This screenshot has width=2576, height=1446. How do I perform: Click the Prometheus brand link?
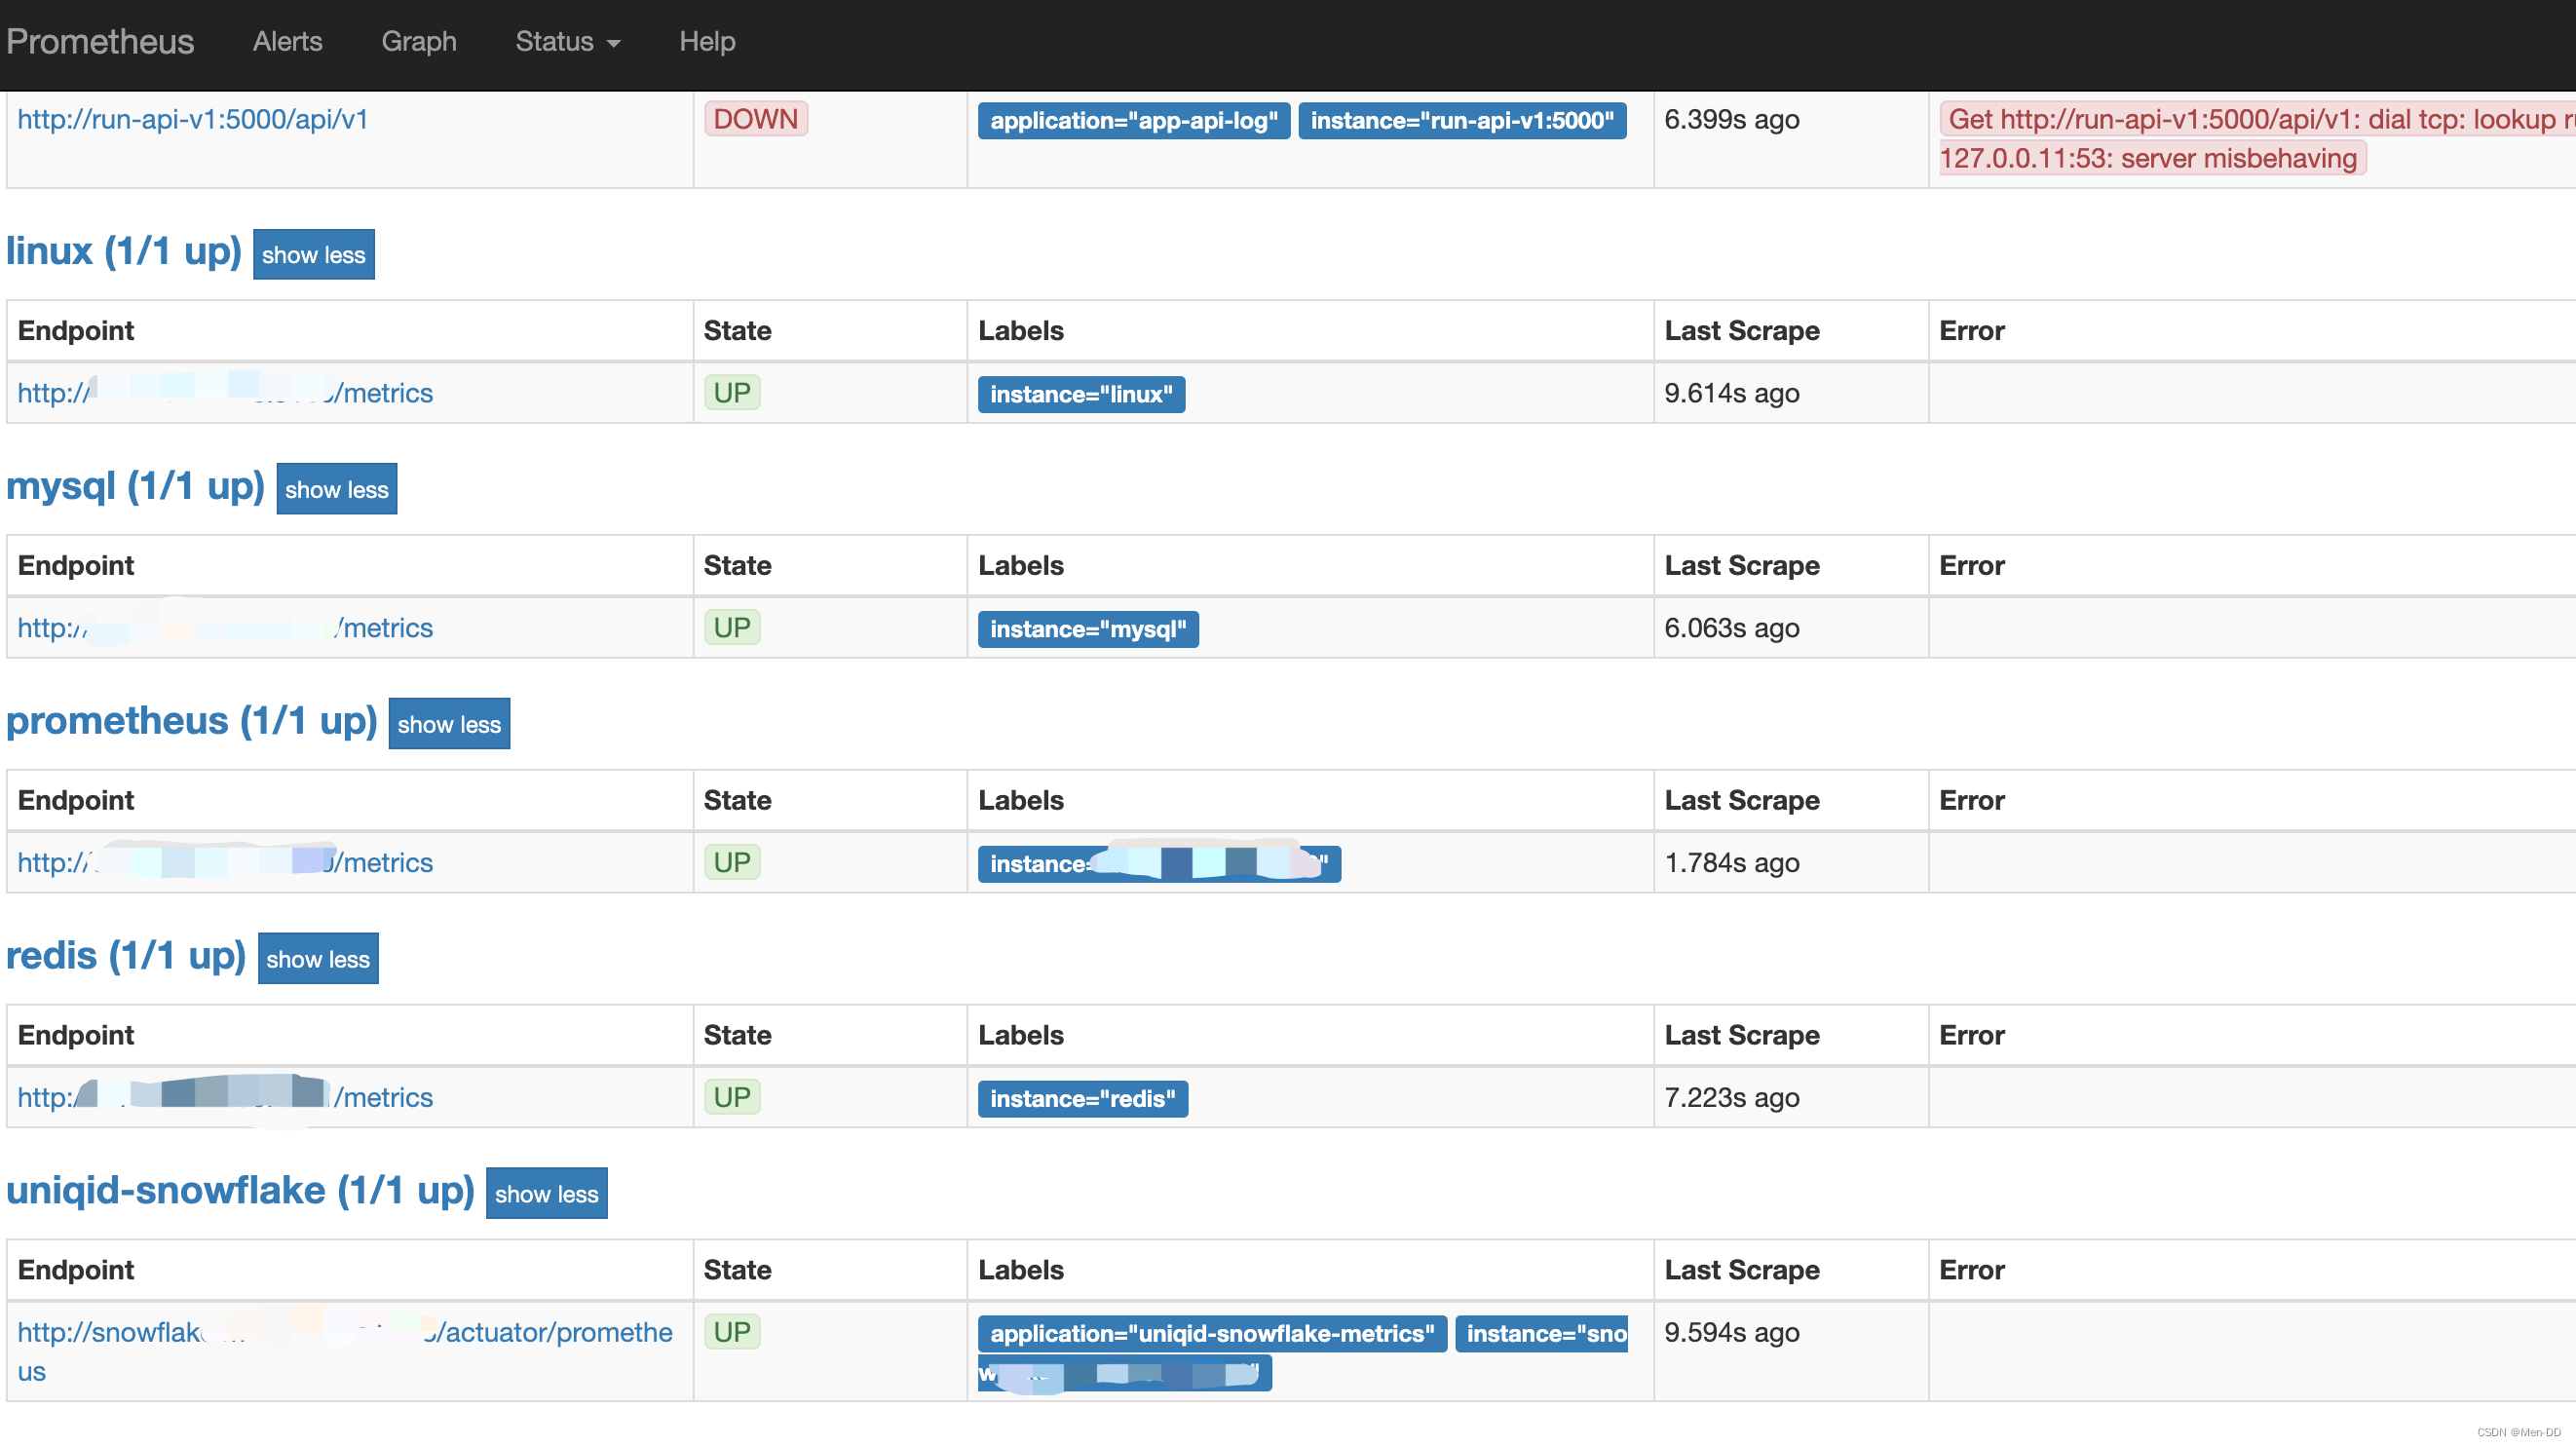click(x=100, y=41)
